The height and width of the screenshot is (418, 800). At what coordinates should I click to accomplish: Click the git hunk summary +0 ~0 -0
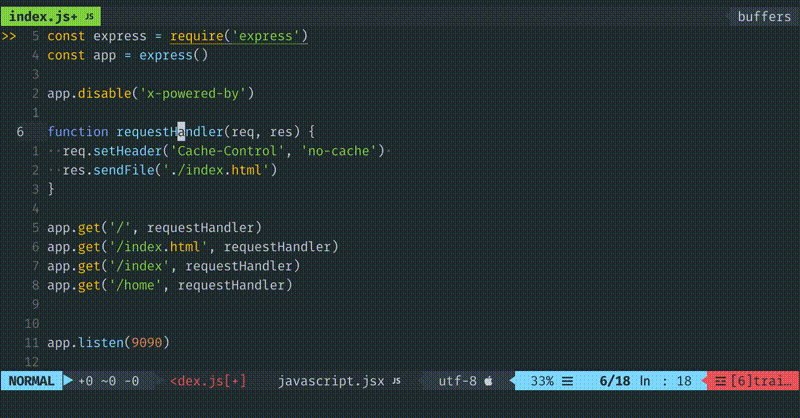coord(109,381)
